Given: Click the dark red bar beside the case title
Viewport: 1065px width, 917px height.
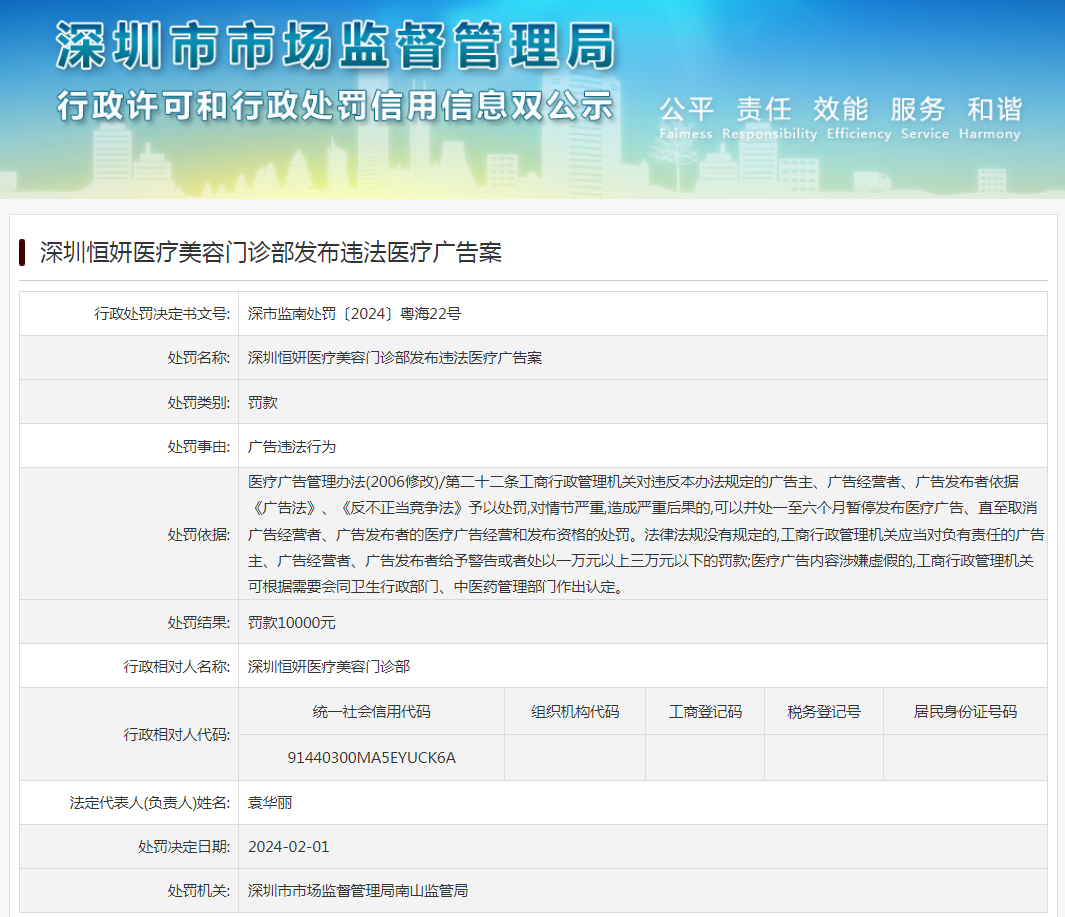Looking at the screenshot, I should click(22, 252).
